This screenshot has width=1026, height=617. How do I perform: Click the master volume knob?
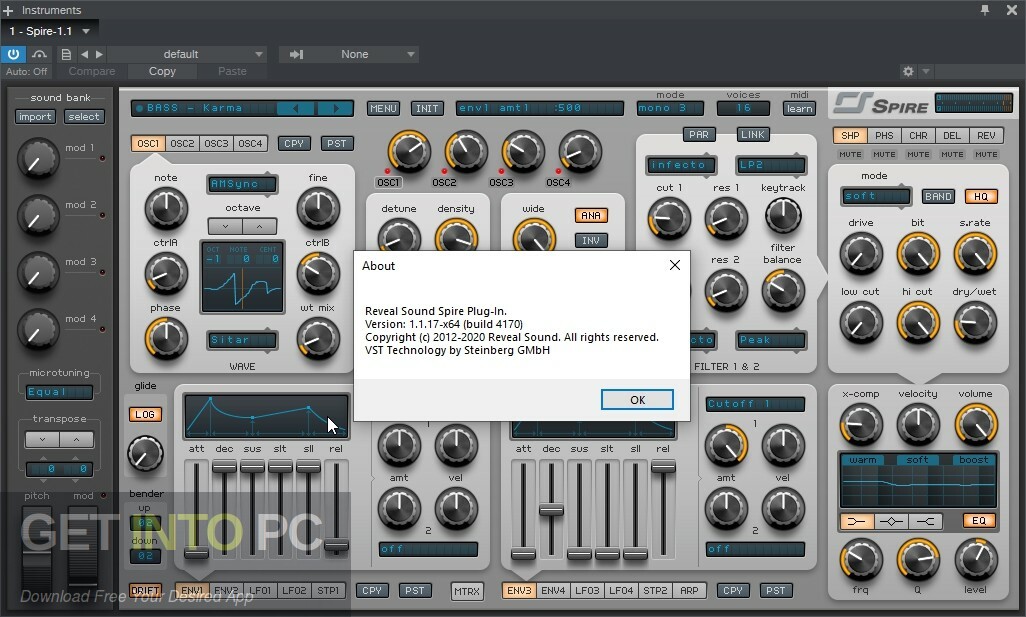(976, 424)
